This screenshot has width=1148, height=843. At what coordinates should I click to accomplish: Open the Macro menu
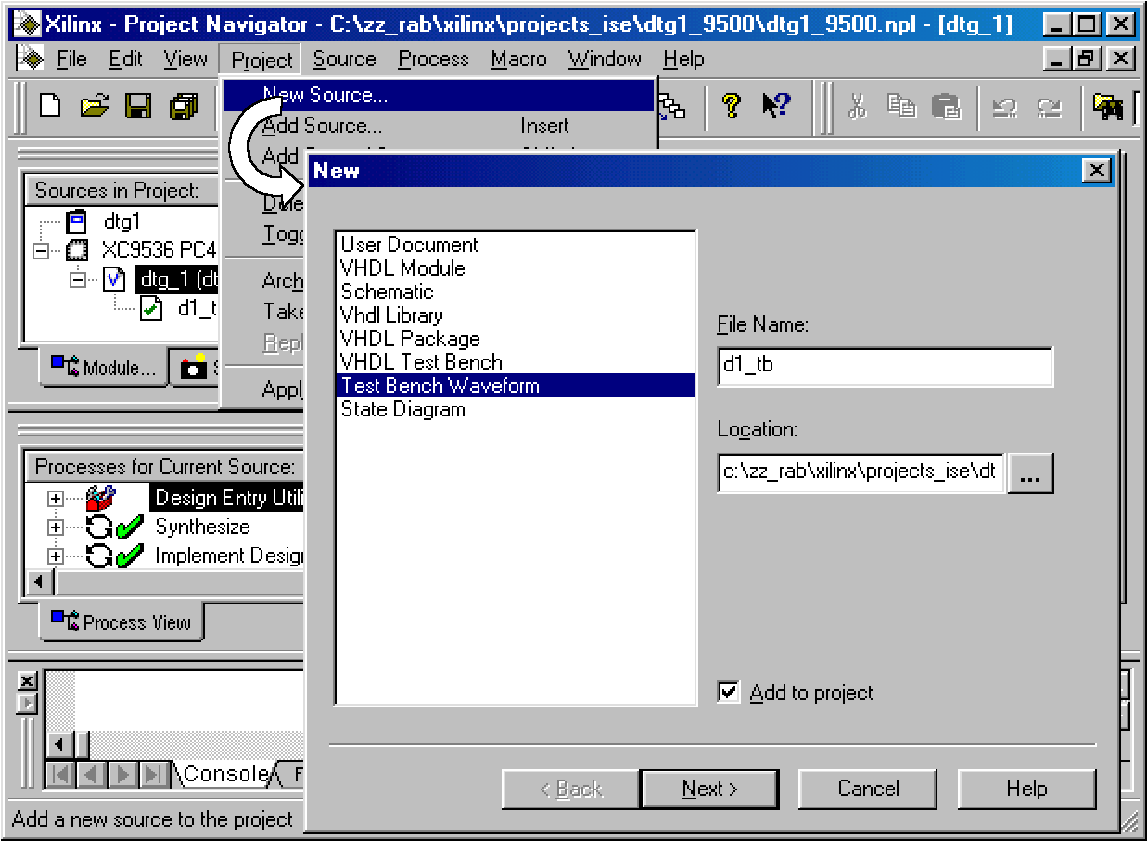(x=518, y=59)
